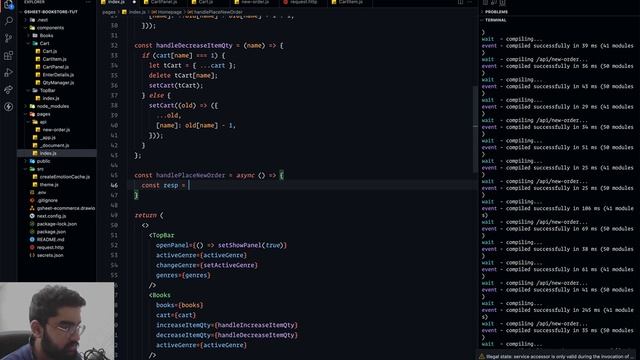Place cursor on line 46 after const resp =
This screenshot has width=640, height=360.
pyautogui.click(x=189, y=185)
